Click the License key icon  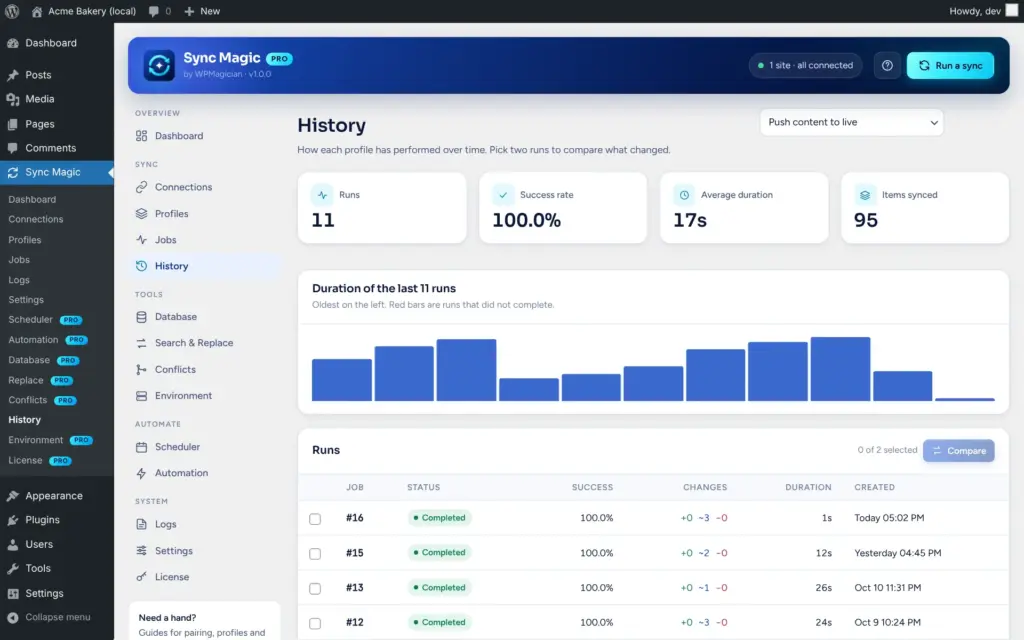pyautogui.click(x=141, y=577)
